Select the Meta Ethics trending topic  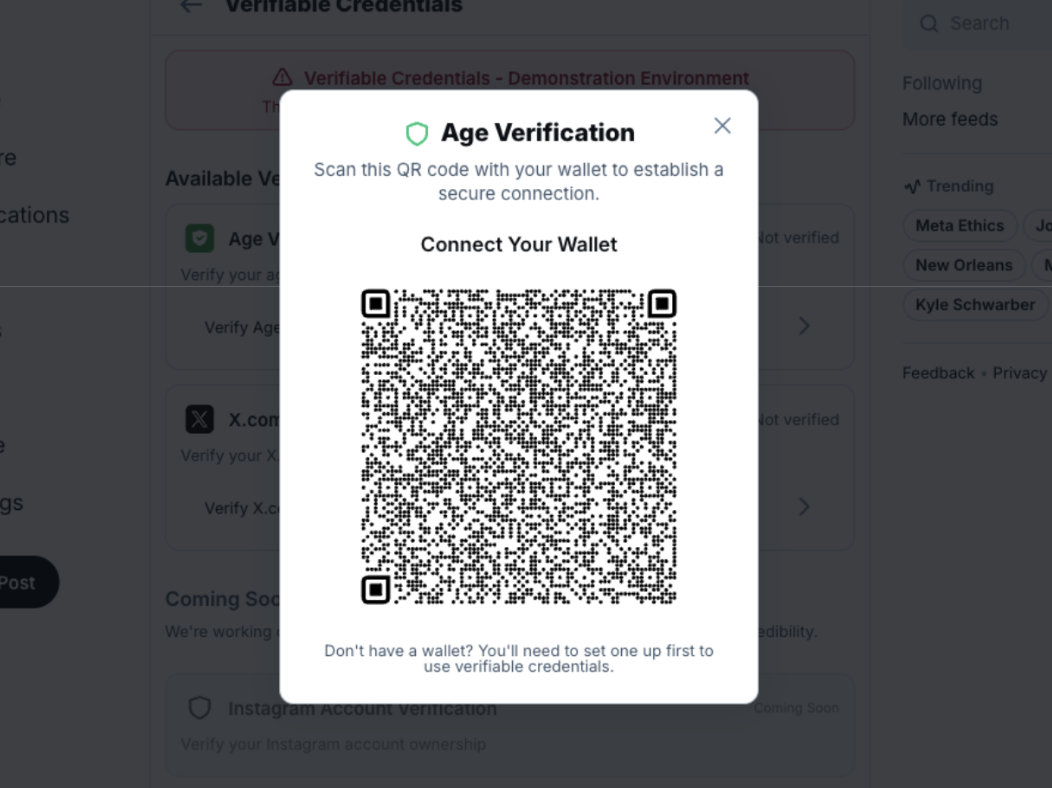959,225
